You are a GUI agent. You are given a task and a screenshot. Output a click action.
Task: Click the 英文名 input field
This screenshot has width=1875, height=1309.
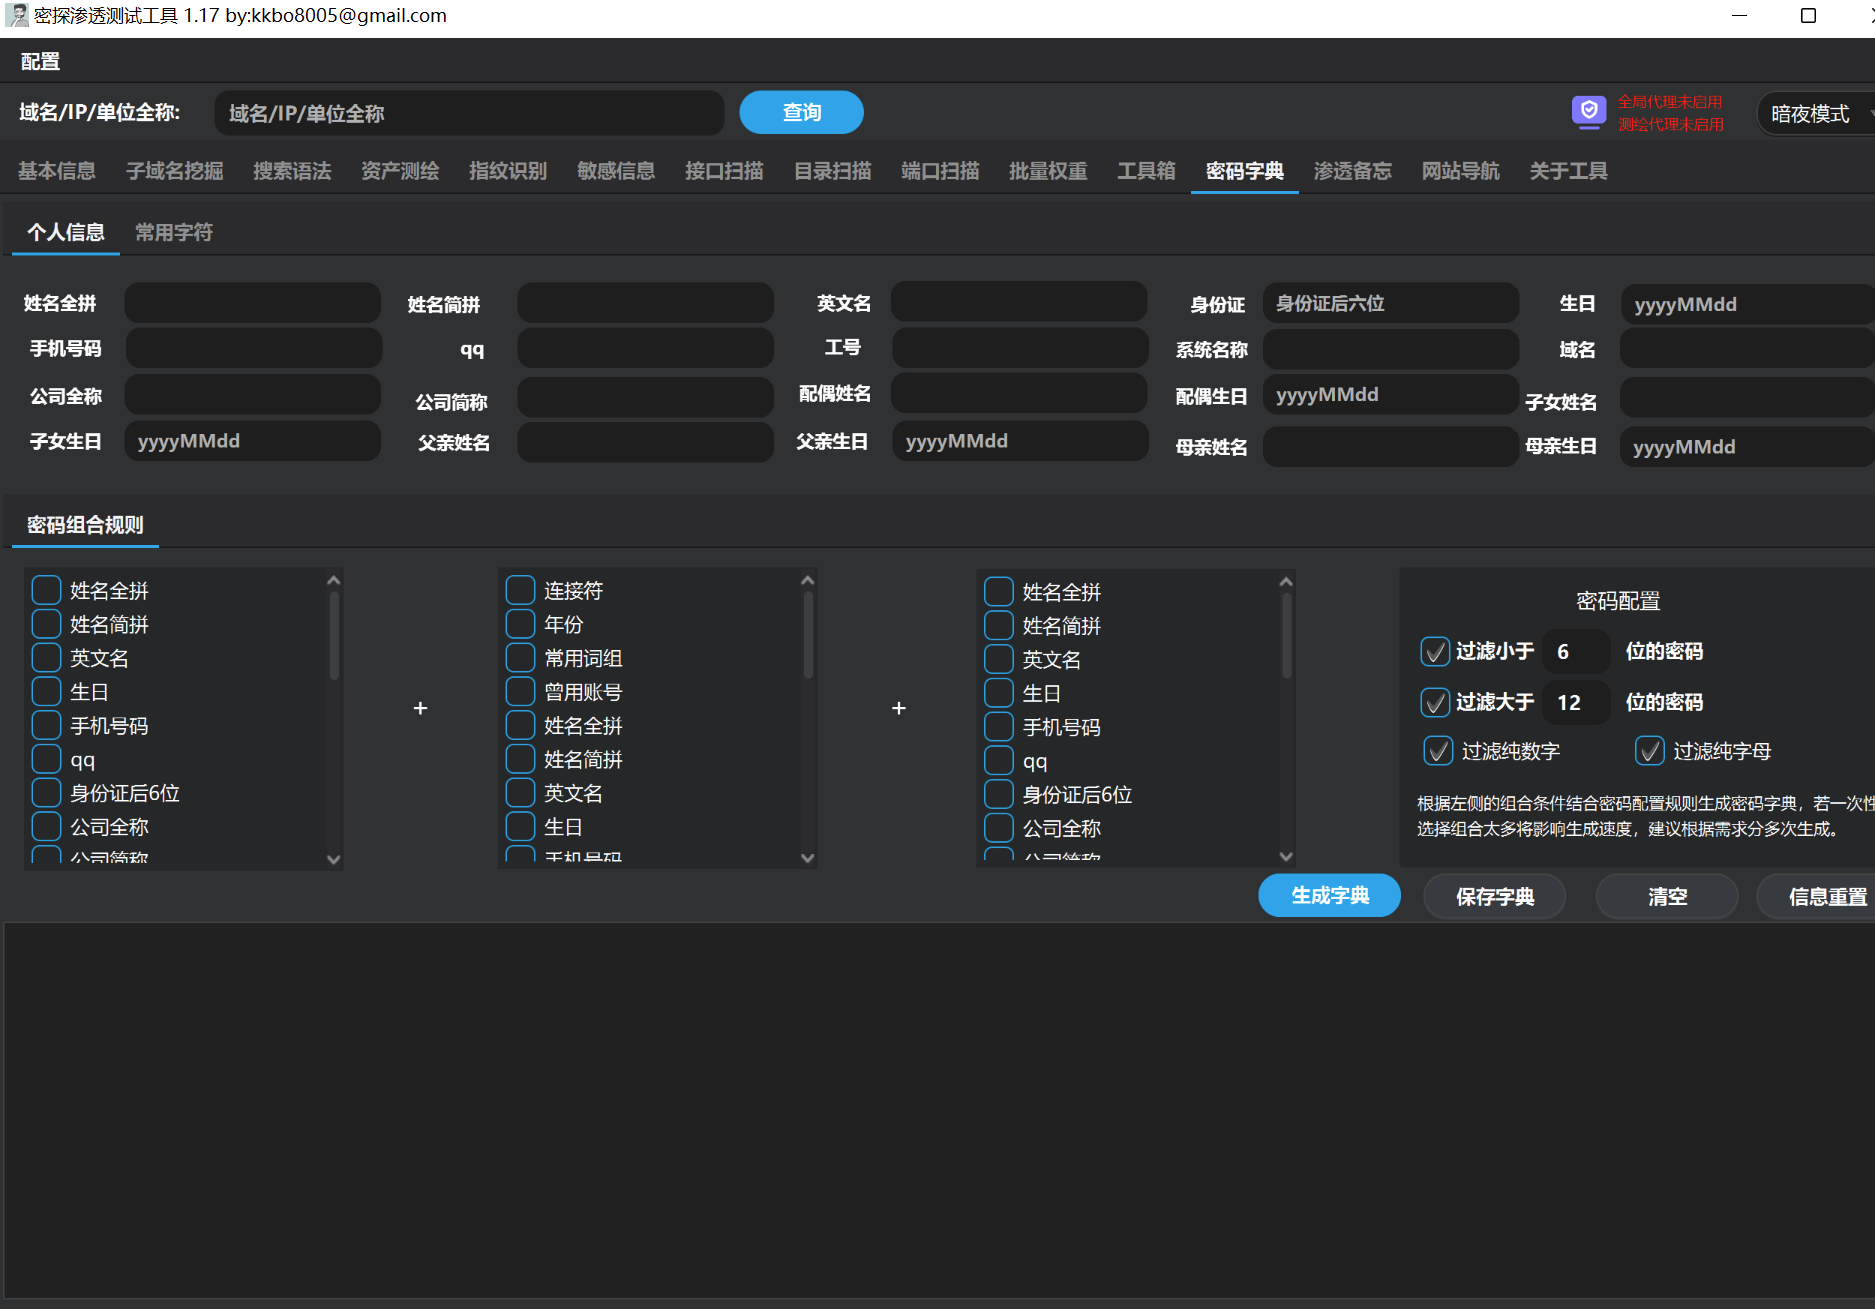click(1019, 302)
